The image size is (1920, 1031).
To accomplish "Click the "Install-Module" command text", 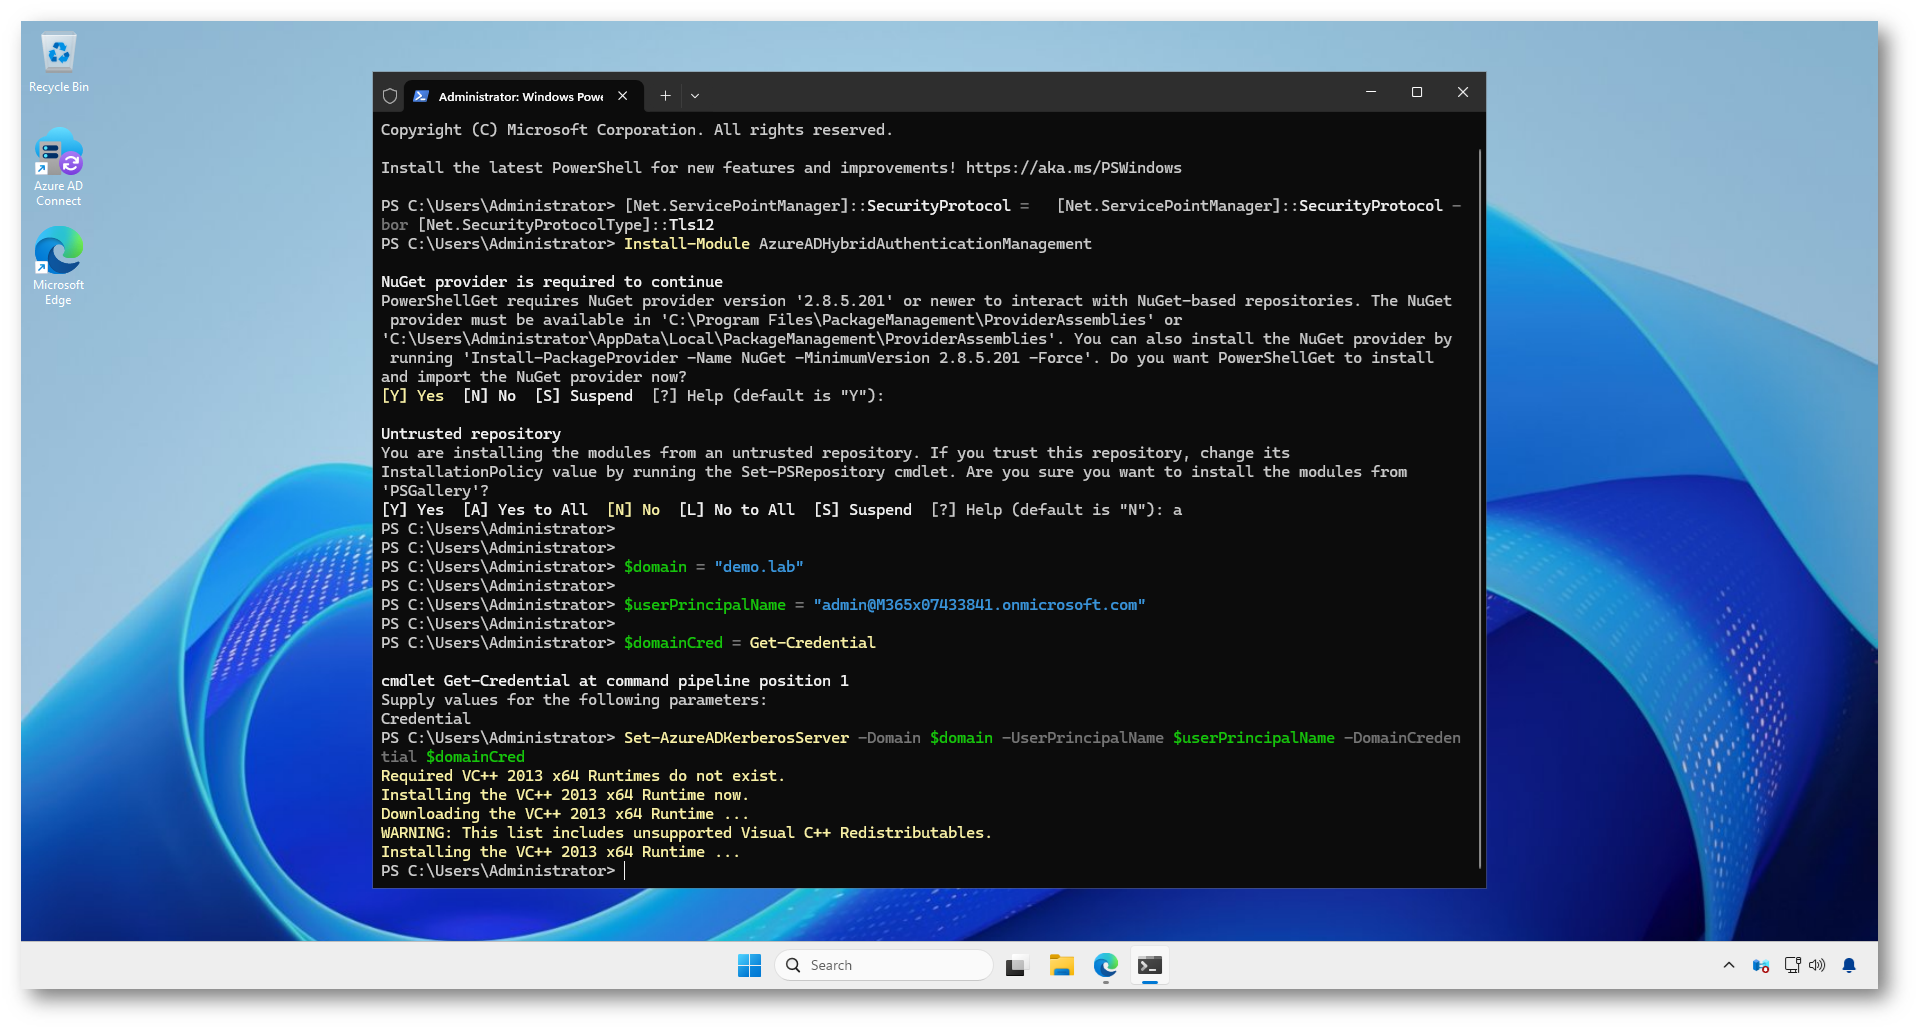I will [x=687, y=244].
